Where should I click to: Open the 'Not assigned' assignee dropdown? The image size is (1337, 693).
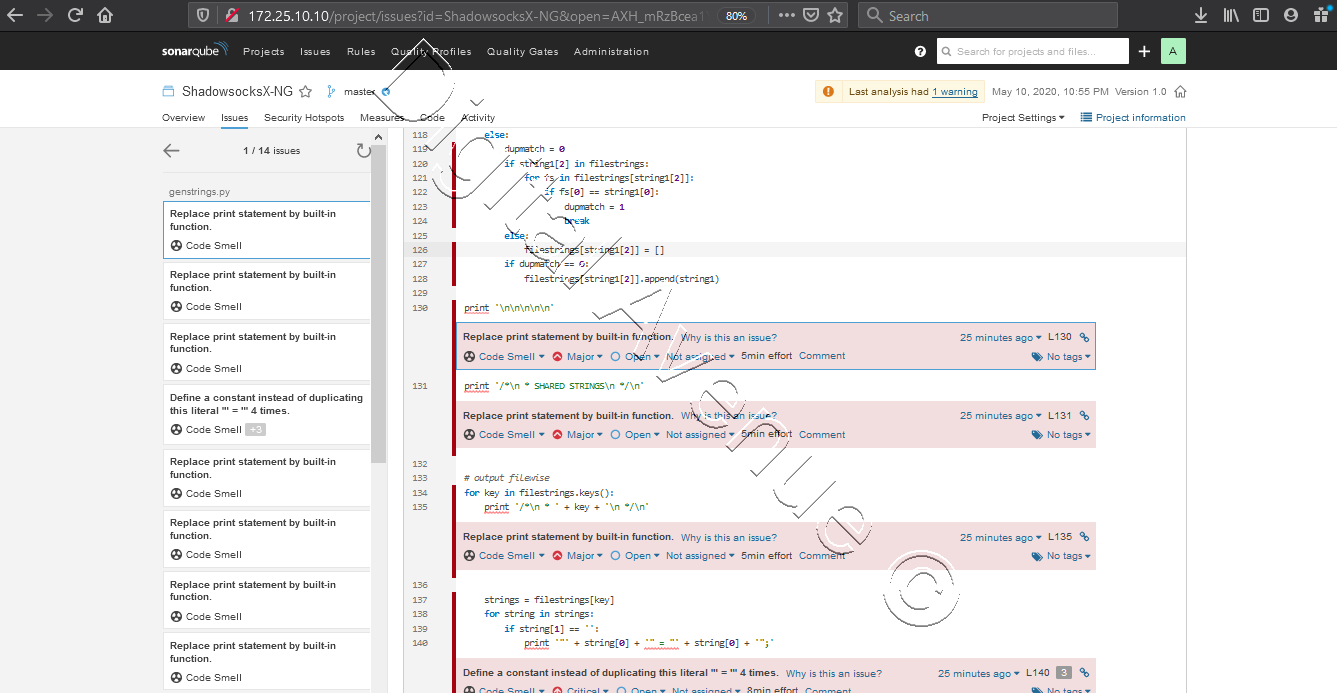[x=699, y=356]
